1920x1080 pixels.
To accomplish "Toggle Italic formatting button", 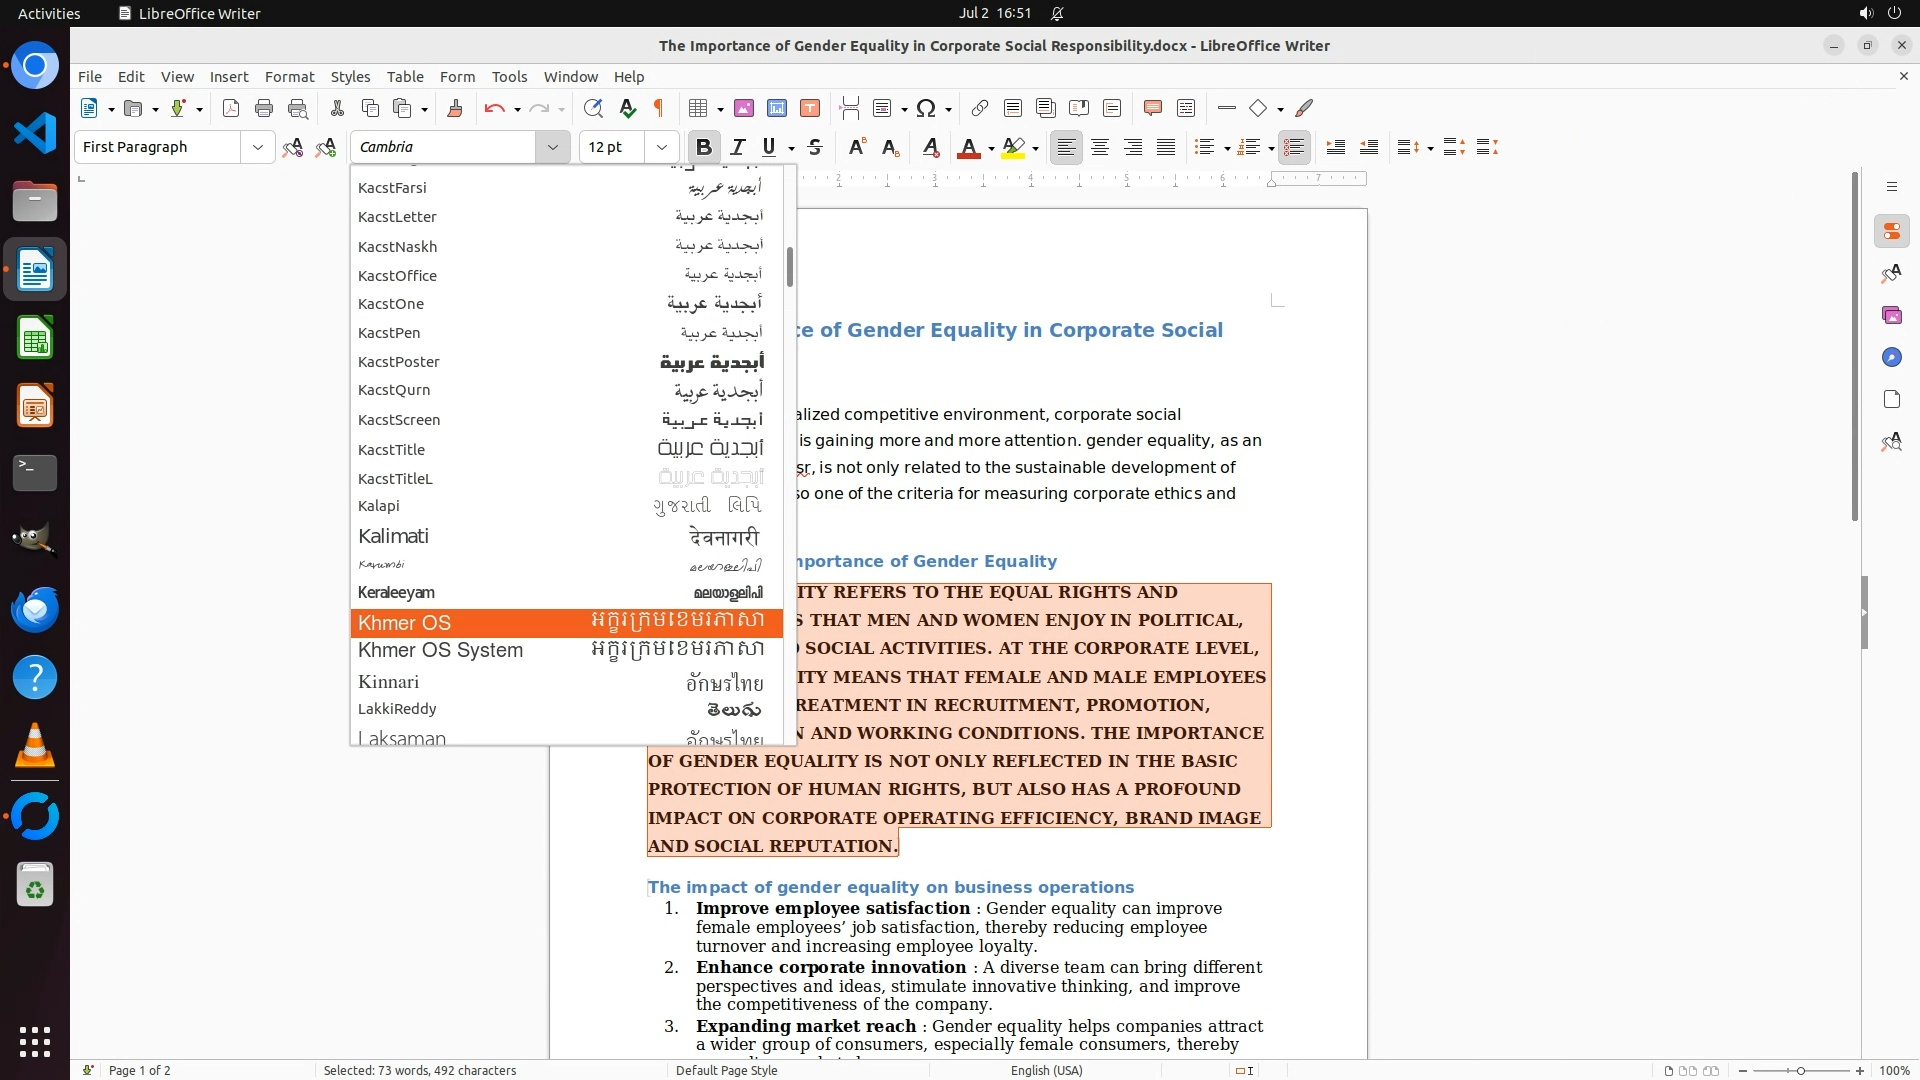I will click(738, 147).
